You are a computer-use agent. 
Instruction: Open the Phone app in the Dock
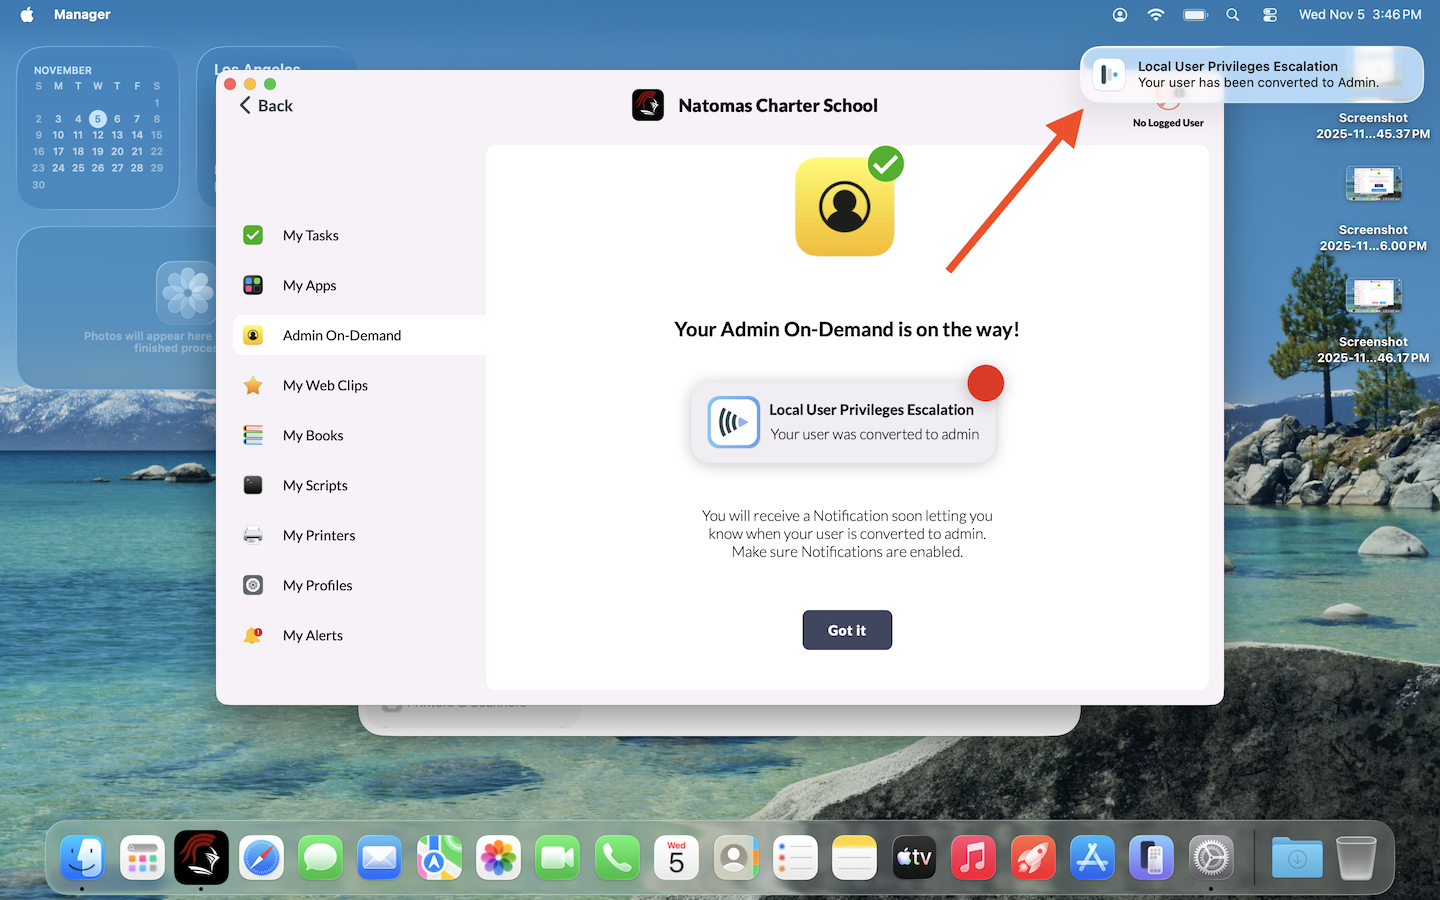617,858
